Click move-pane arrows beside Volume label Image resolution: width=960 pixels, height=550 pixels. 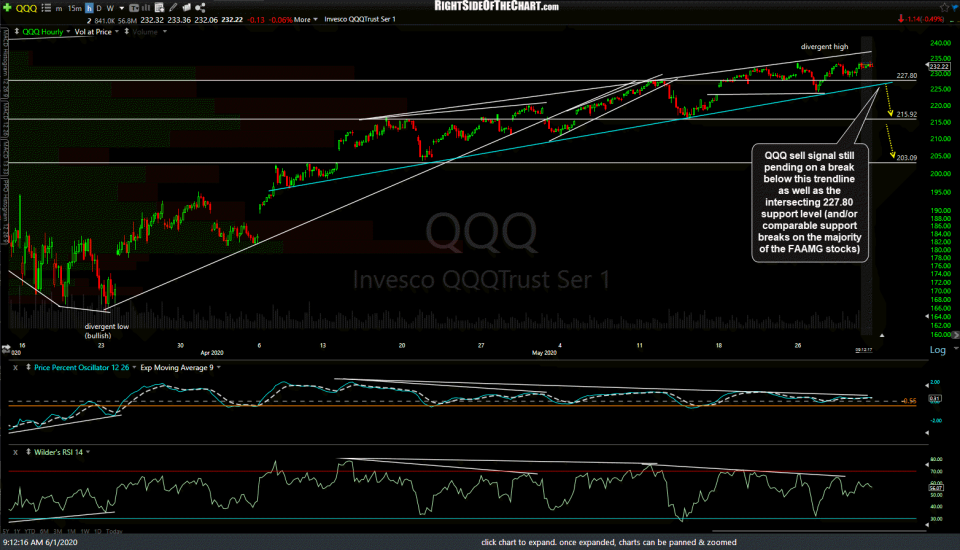click(127, 31)
